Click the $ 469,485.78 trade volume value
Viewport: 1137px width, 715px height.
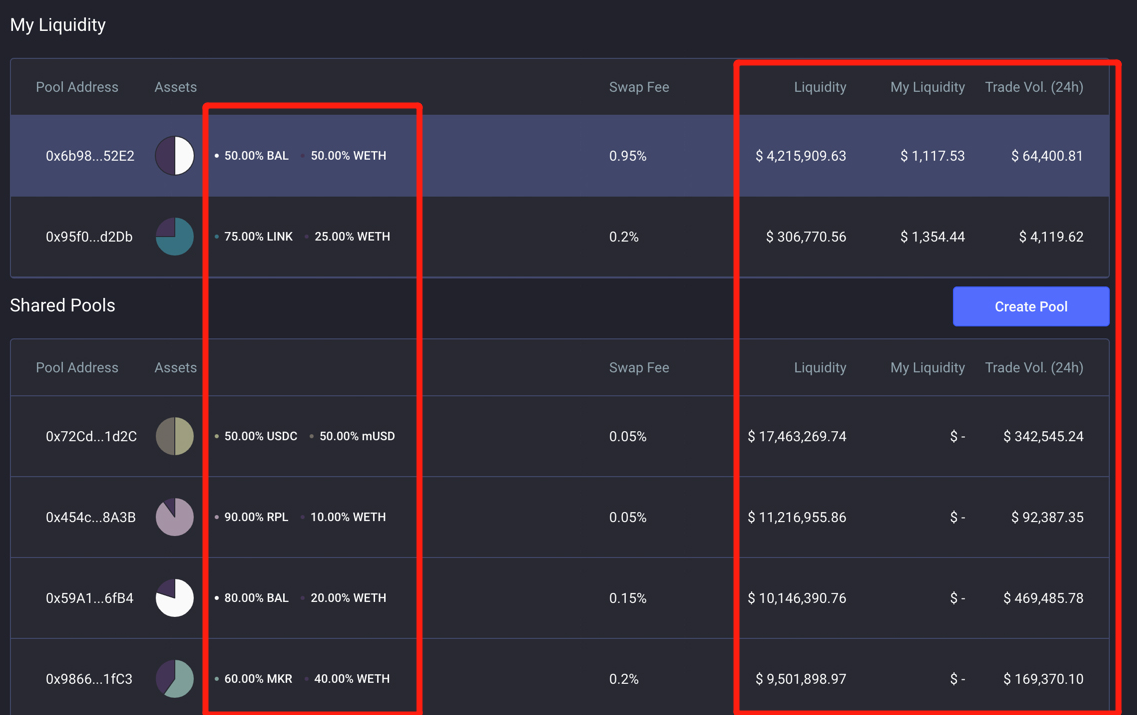tap(1043, 598)
